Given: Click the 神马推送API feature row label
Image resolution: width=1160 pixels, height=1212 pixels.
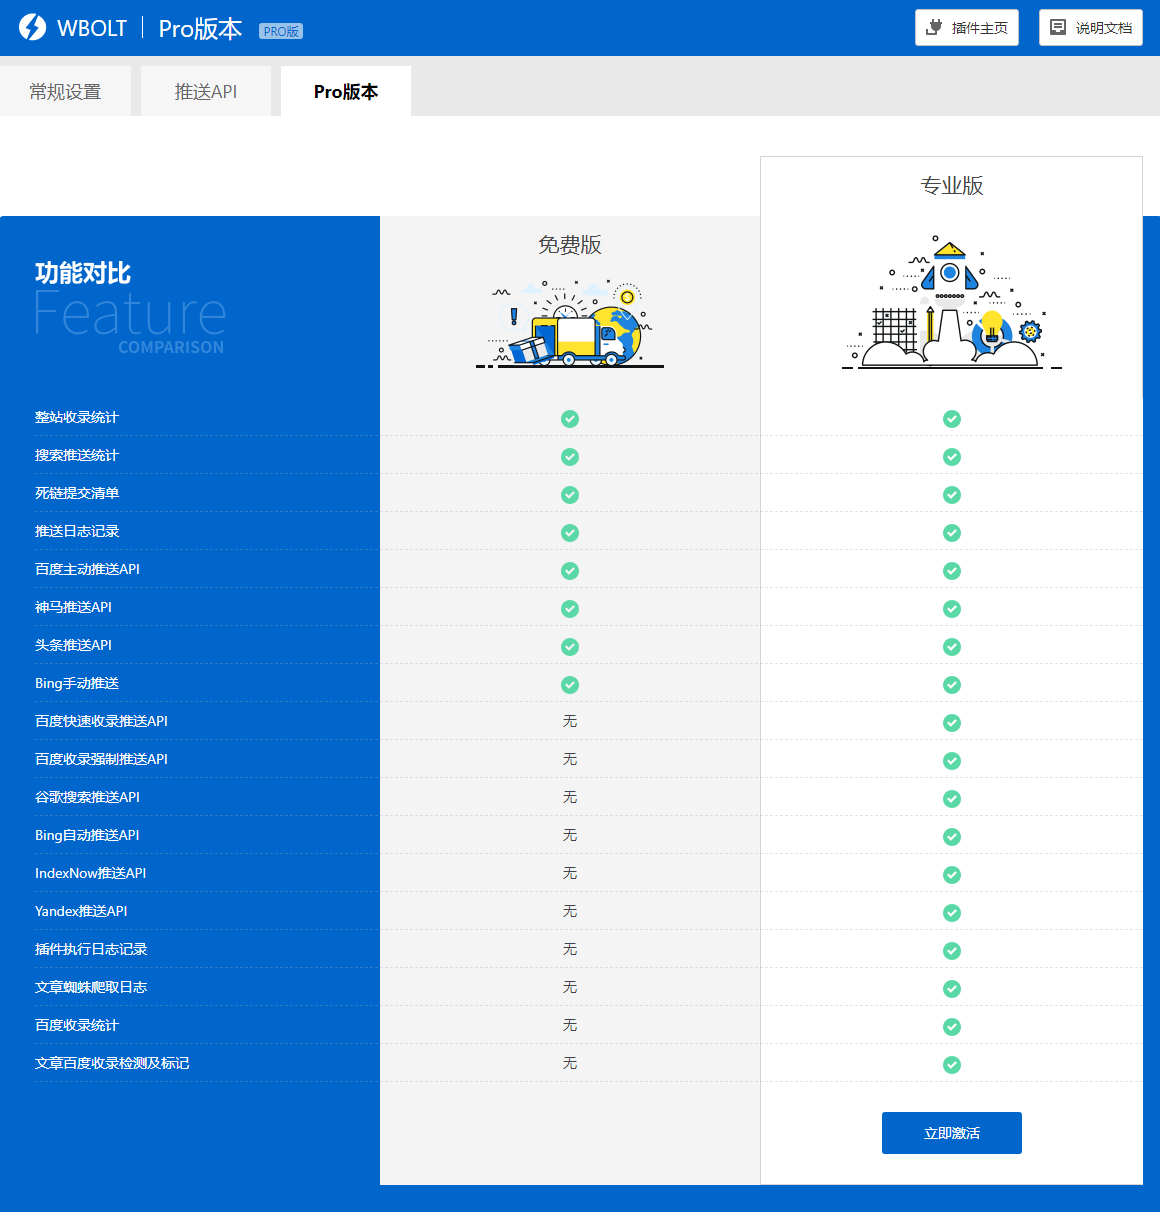Looking at the screenshot, I should pos(73,607).
